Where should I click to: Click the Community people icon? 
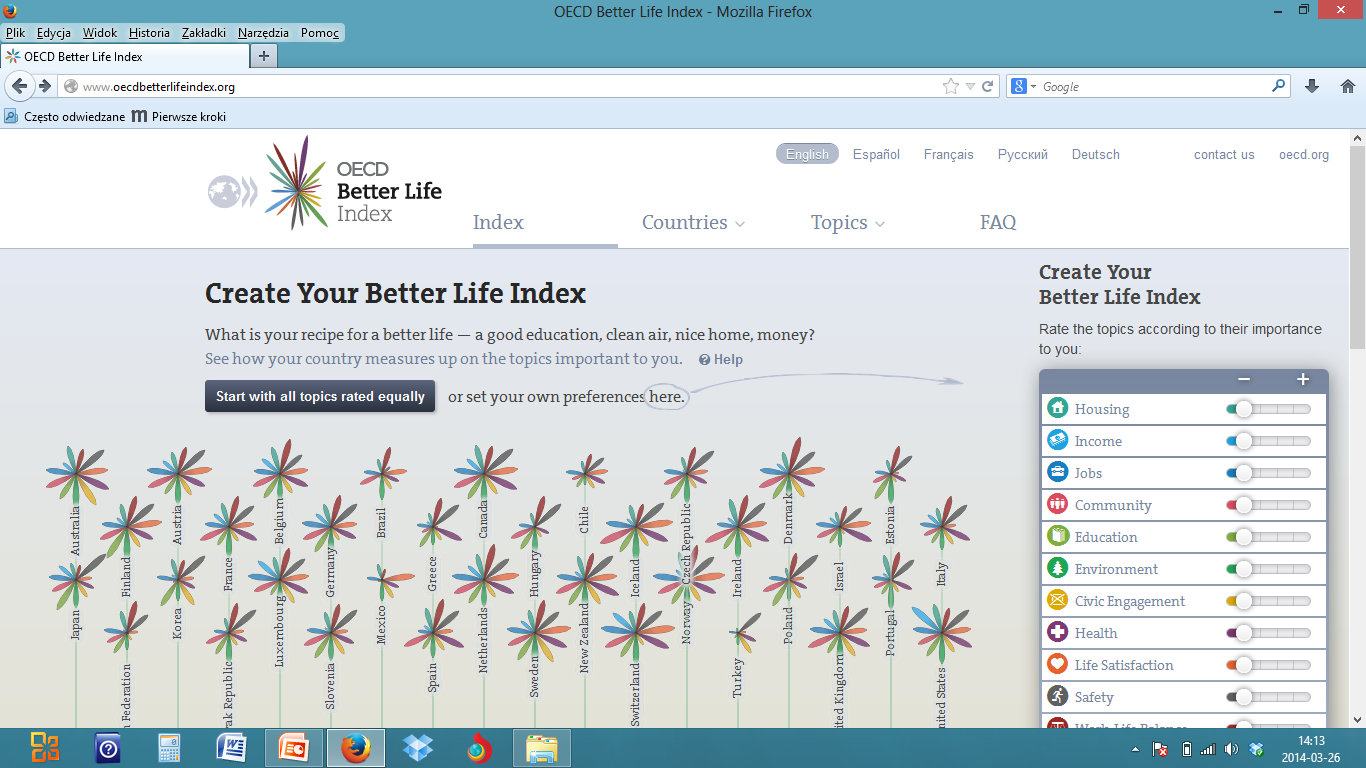point(1057,504)
